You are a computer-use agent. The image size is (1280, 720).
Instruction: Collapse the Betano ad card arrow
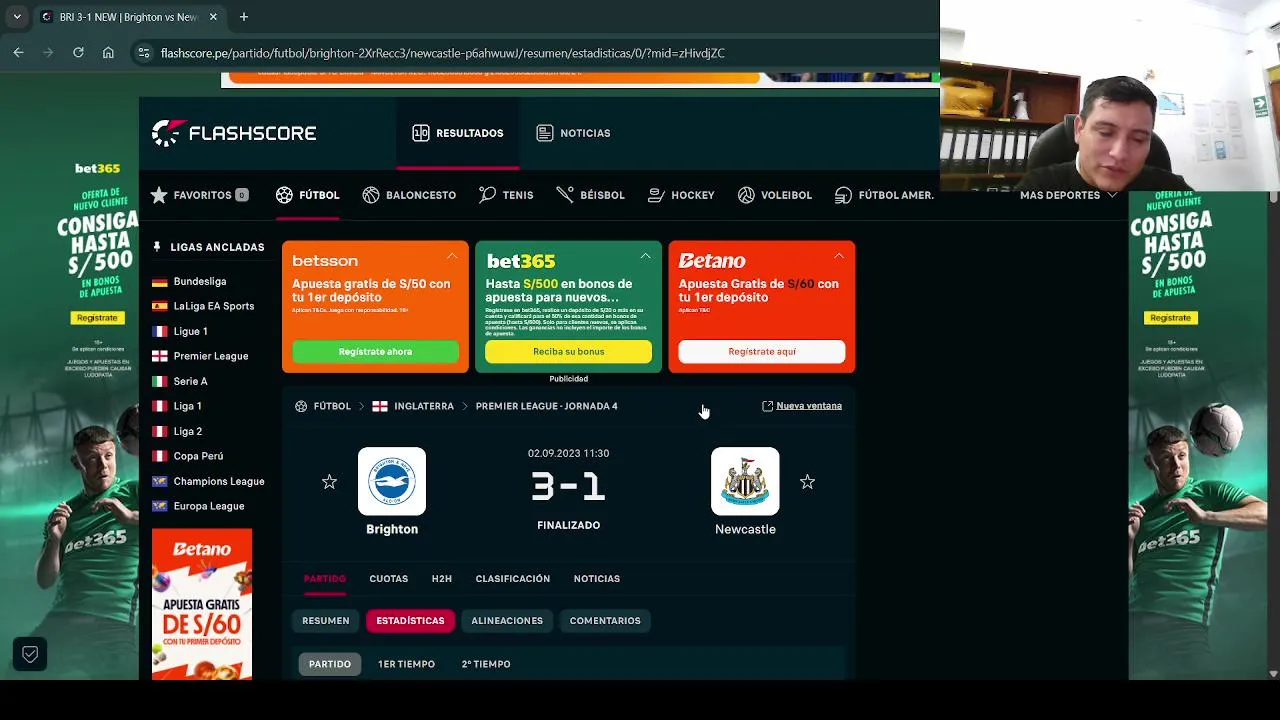(838, 257)
